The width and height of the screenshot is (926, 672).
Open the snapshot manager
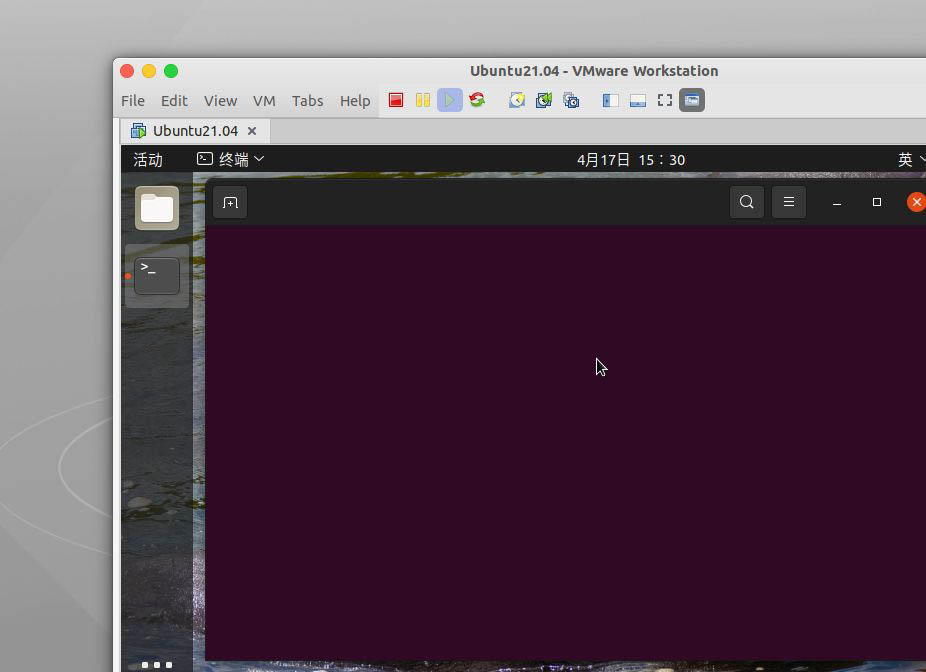570,100
